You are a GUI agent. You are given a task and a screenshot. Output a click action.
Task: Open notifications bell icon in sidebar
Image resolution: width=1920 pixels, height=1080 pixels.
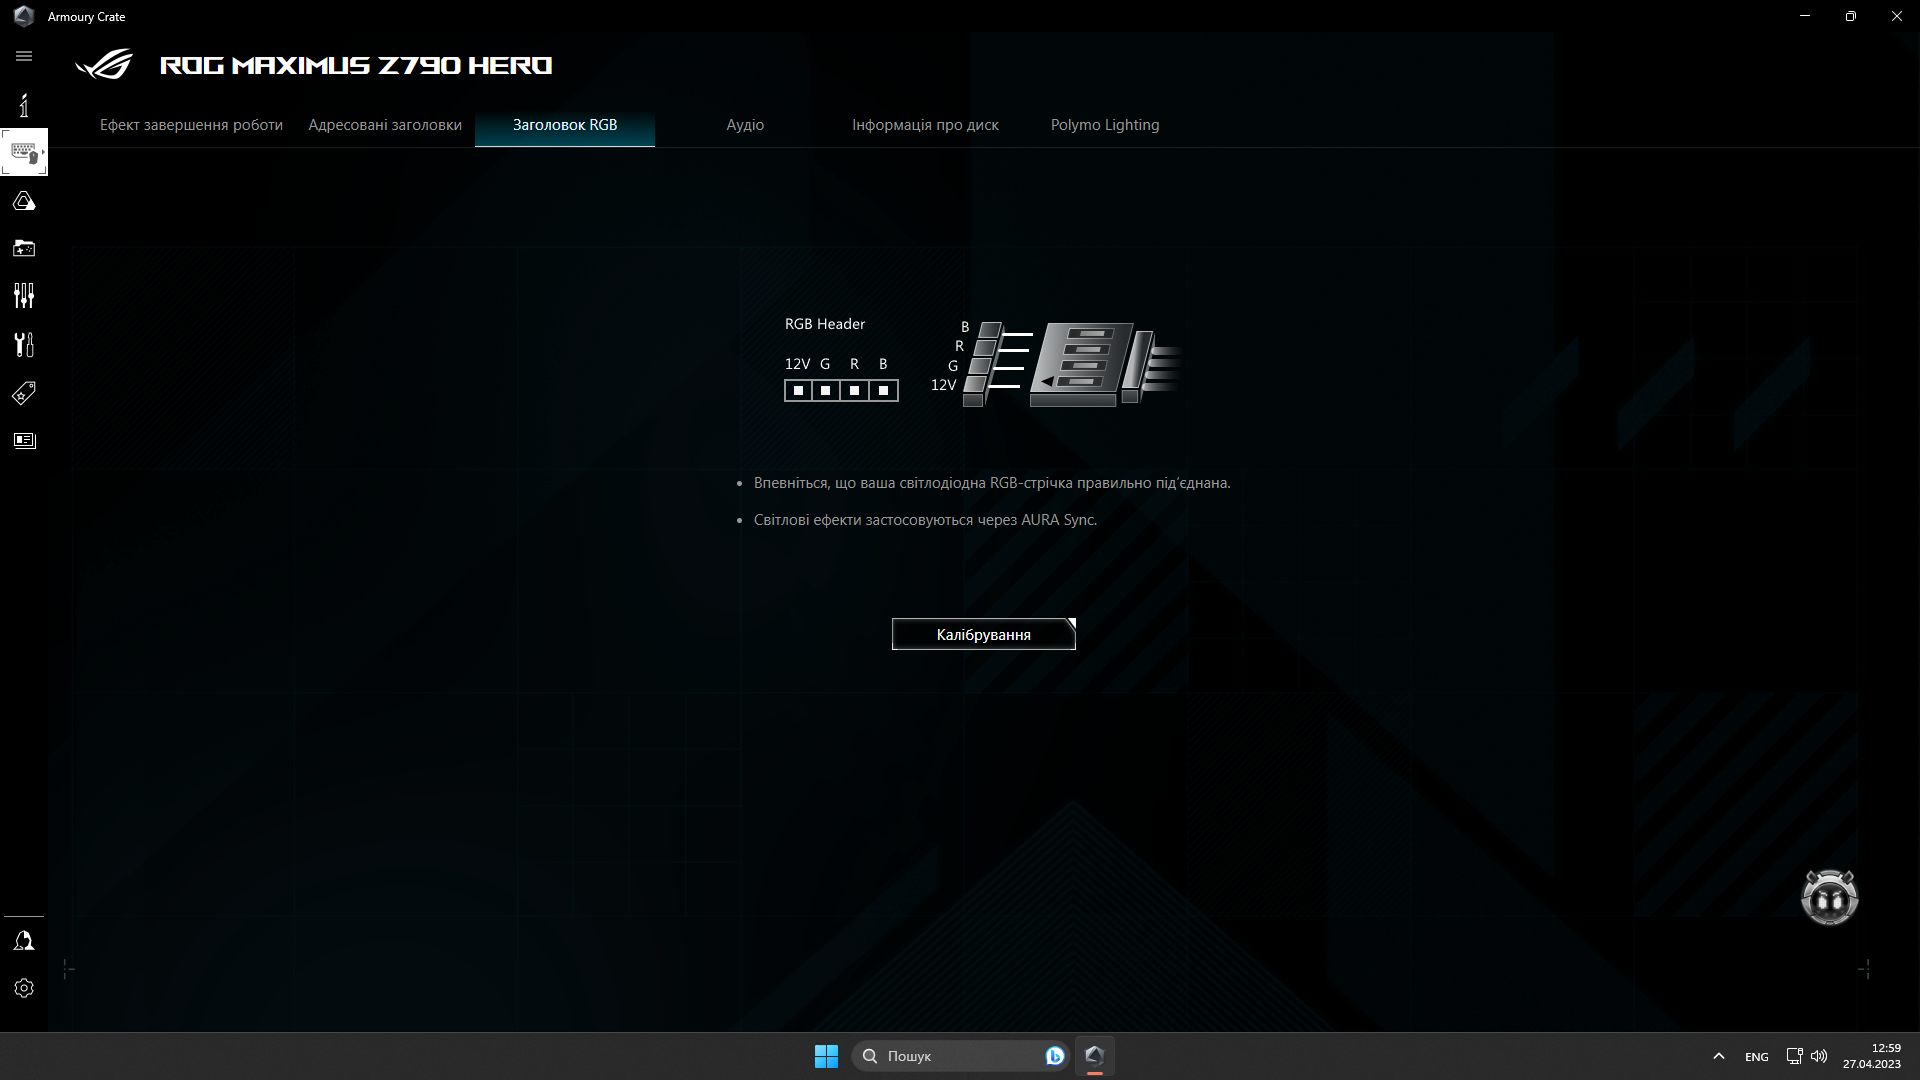pos(24,941)
